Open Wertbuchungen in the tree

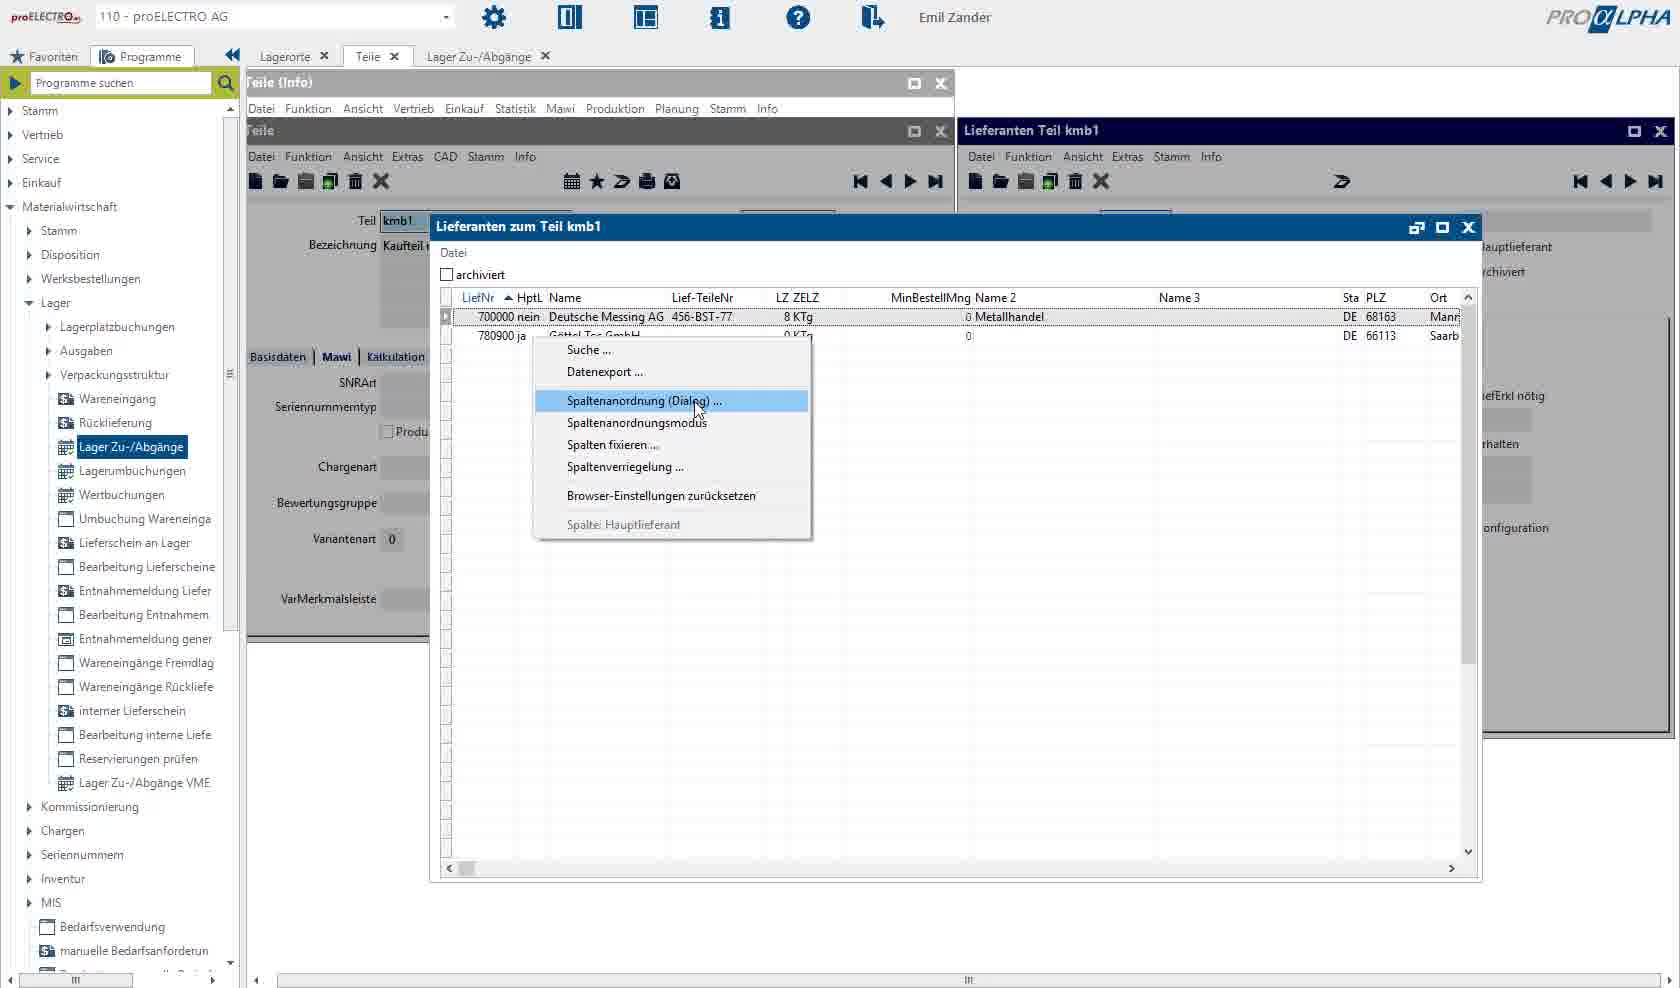click(122, 495)
